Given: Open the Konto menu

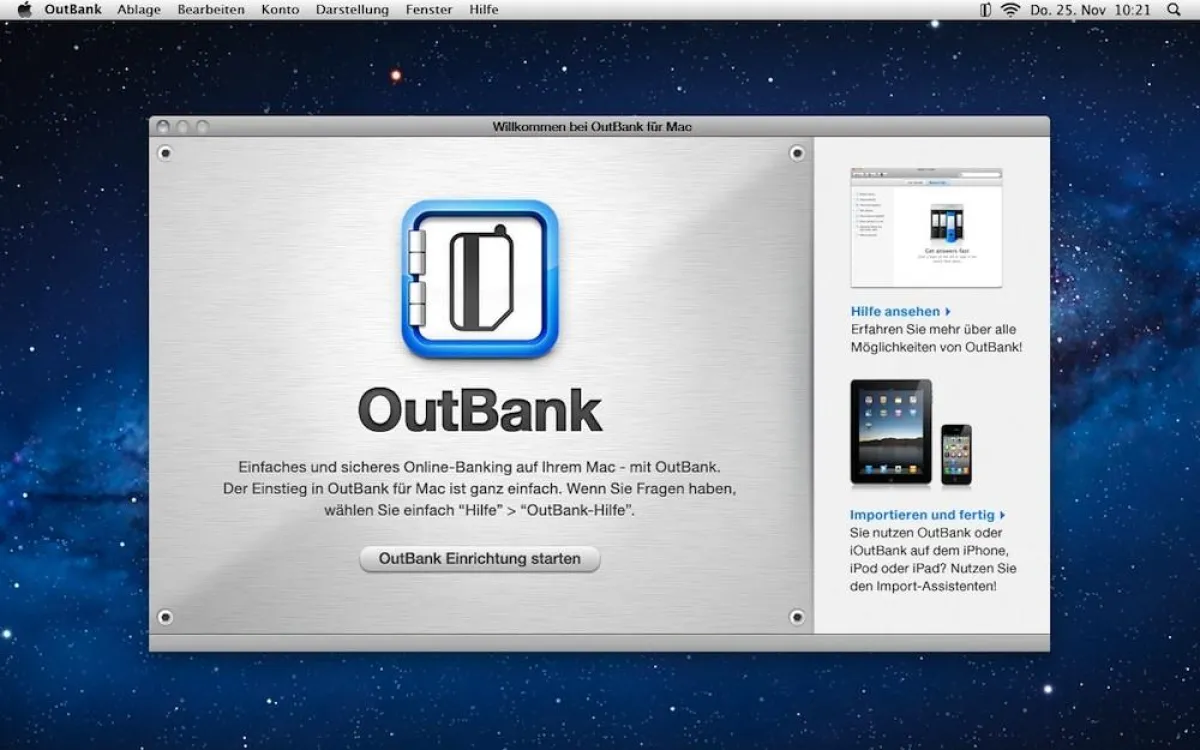Looking at the screenshot, I should click(280, 9).
